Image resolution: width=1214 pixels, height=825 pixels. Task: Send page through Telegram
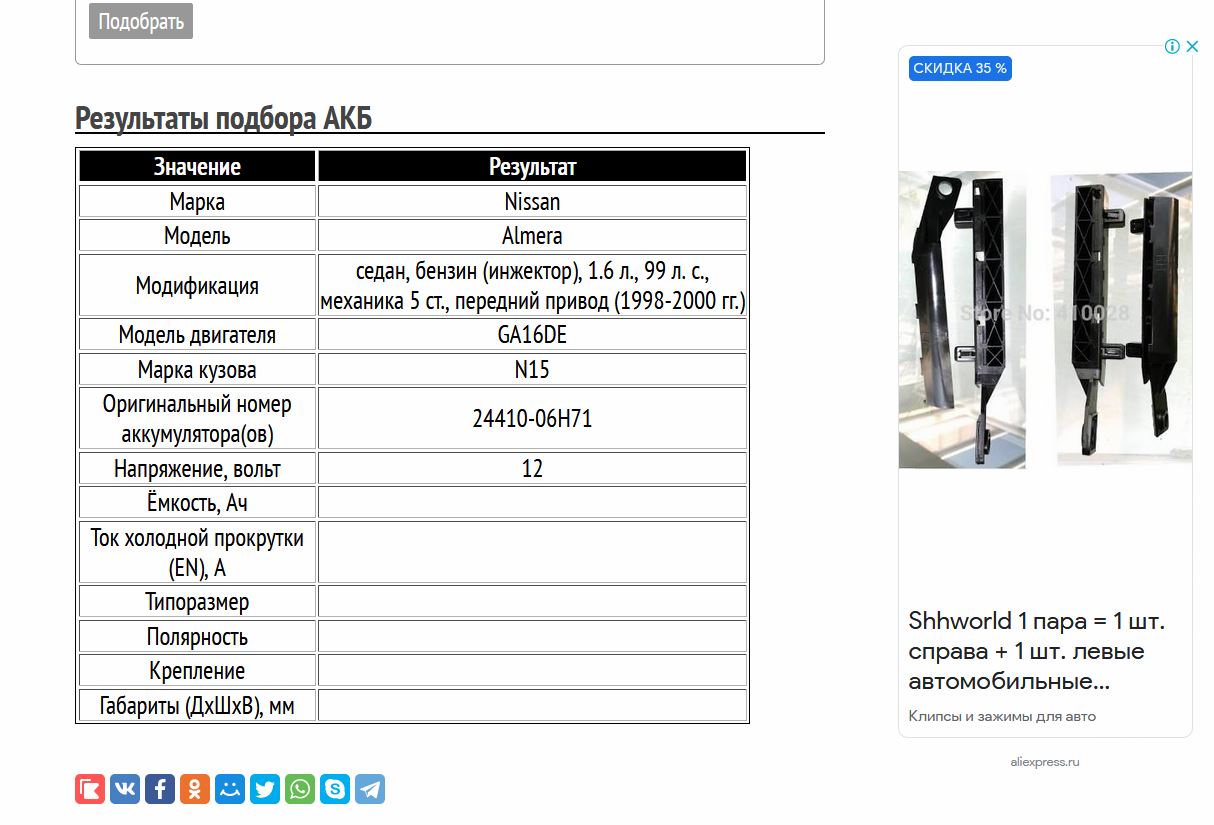pos(370,789)
